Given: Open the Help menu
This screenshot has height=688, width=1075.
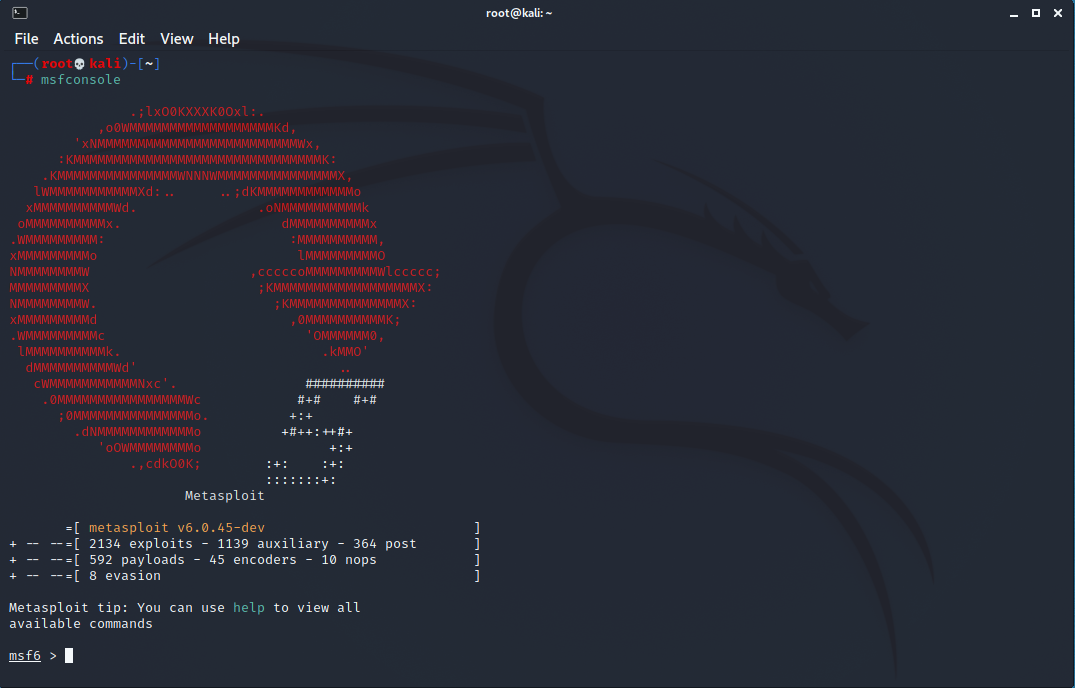Looking at the screenshot, I should [x=224, y=39].
